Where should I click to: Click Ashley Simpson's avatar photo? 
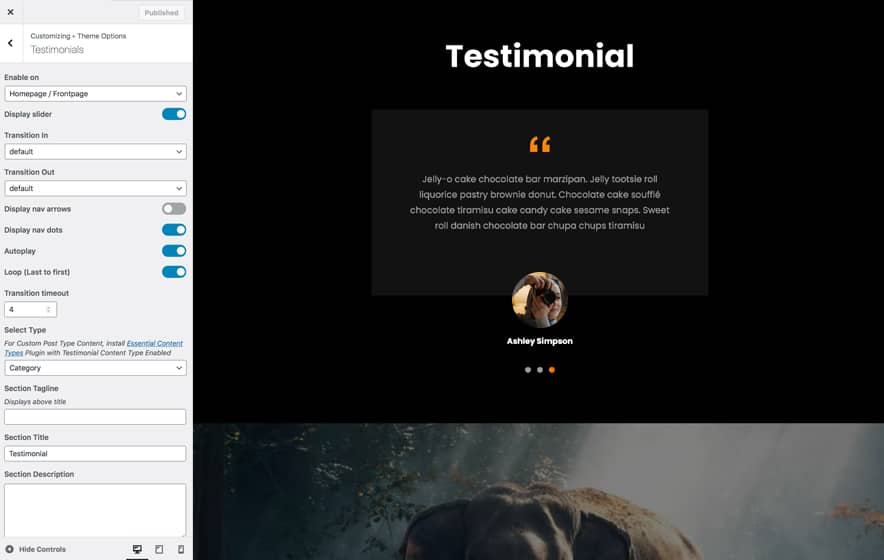tap(540, 300)
